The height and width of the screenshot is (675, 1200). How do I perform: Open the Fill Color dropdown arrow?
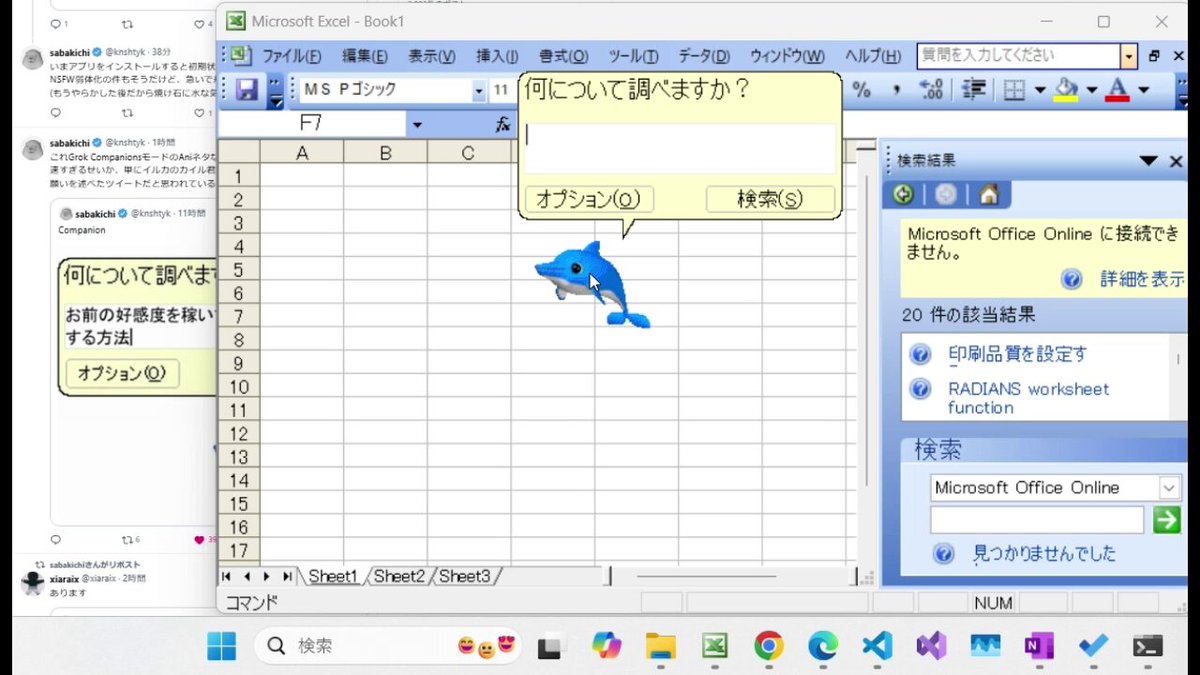point(1091,90)
